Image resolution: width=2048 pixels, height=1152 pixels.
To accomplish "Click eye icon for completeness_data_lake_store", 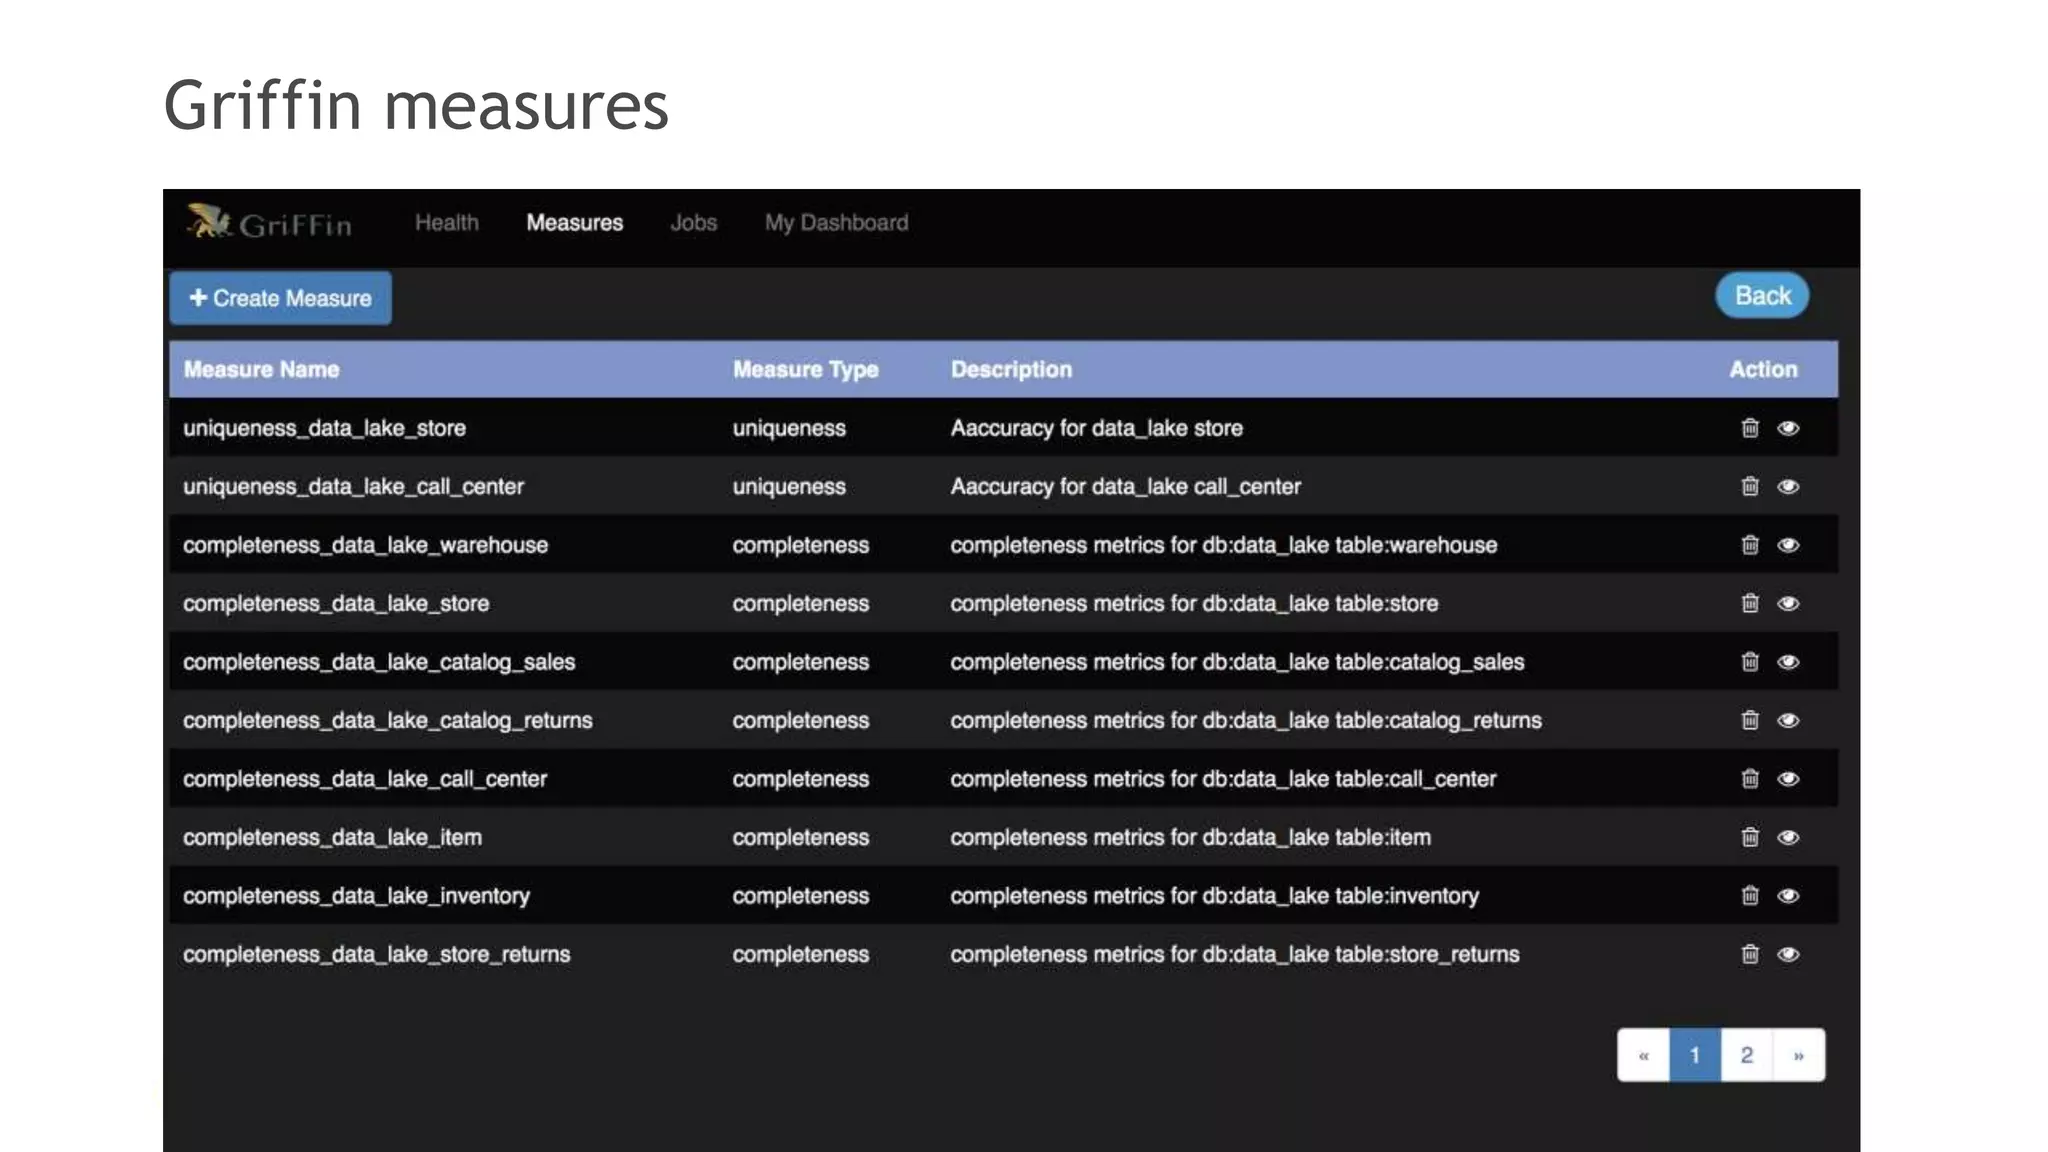I will tap(1788, 603).
